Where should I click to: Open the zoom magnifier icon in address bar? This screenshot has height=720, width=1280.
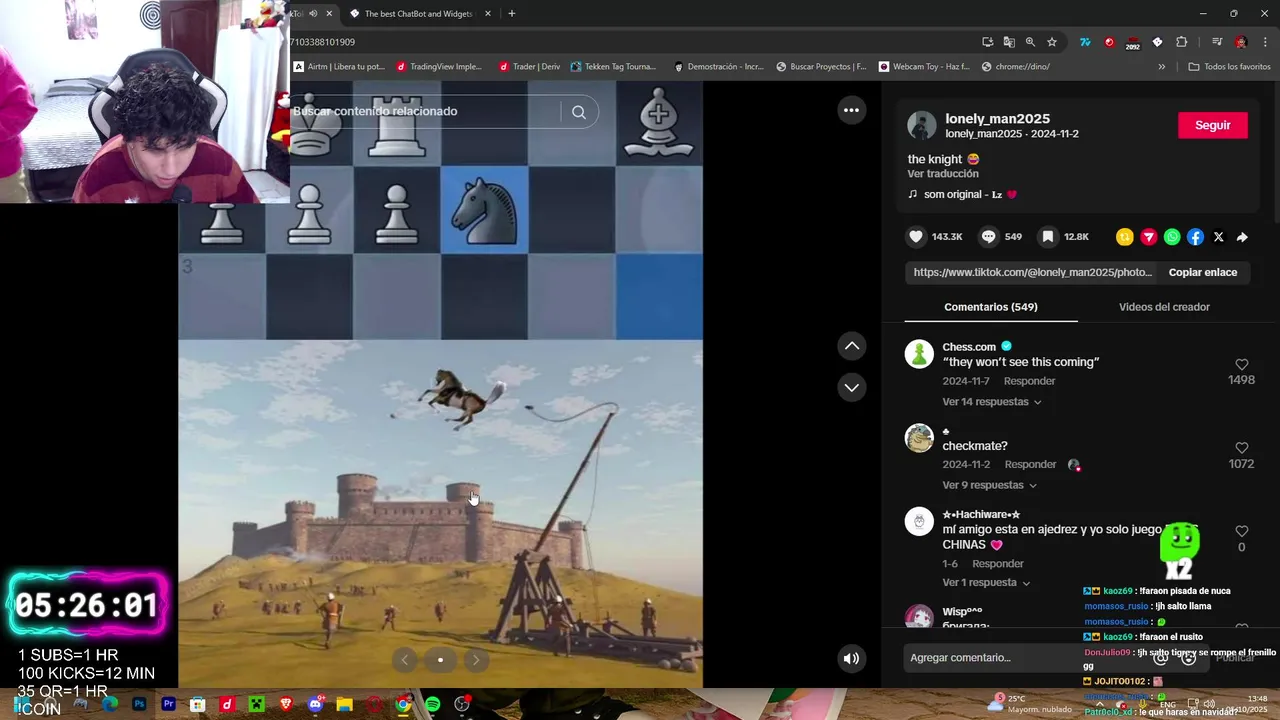click(1030, 42)
